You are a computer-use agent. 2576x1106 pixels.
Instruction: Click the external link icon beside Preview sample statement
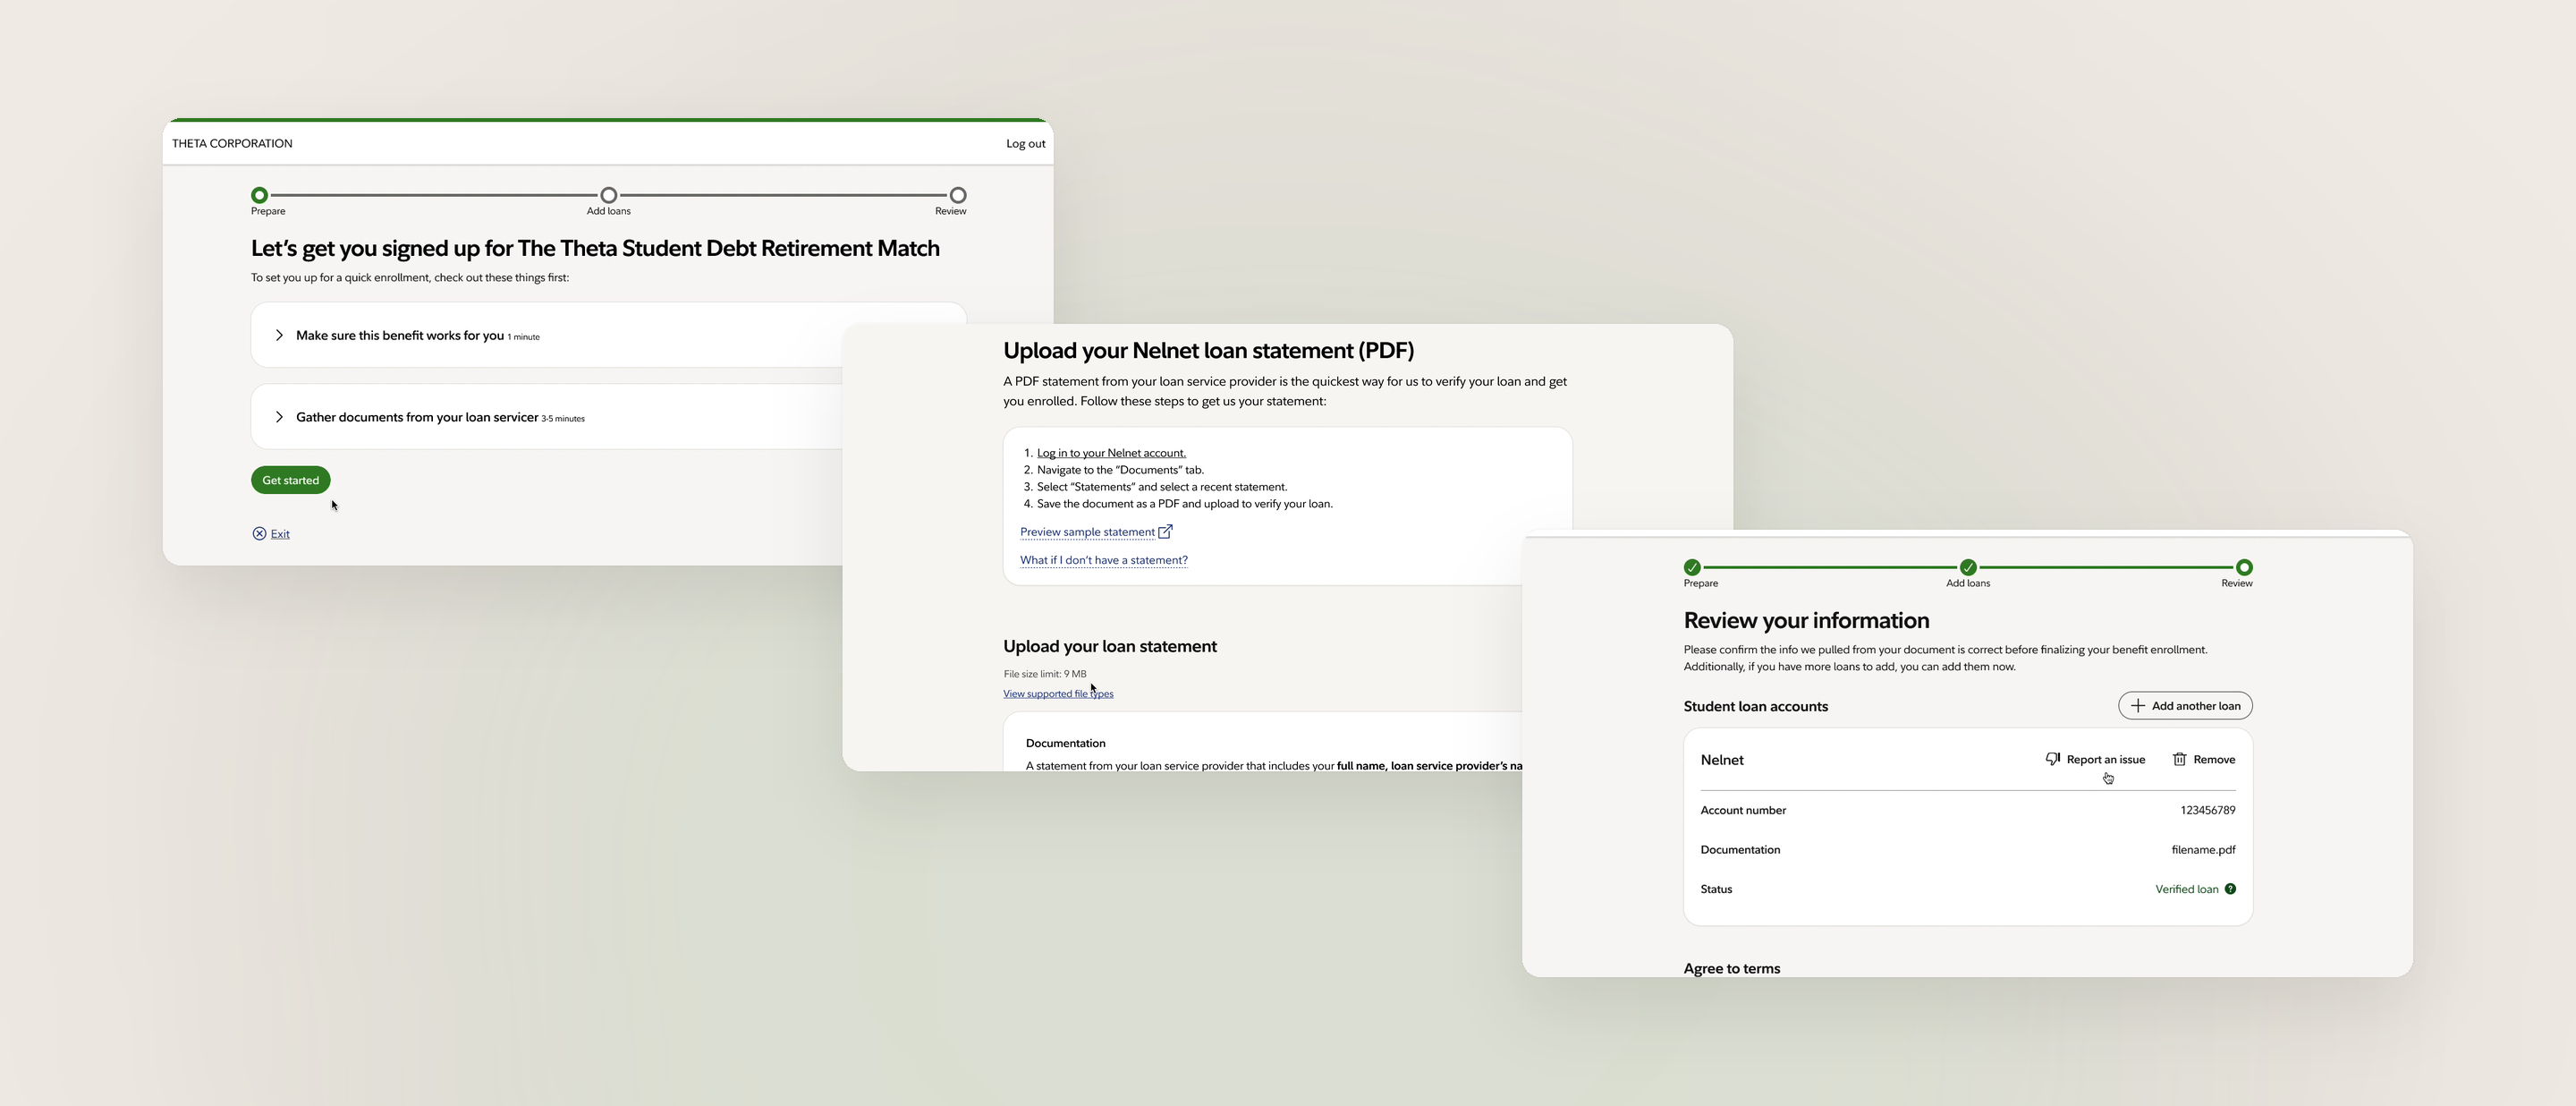coord(1165,531)
